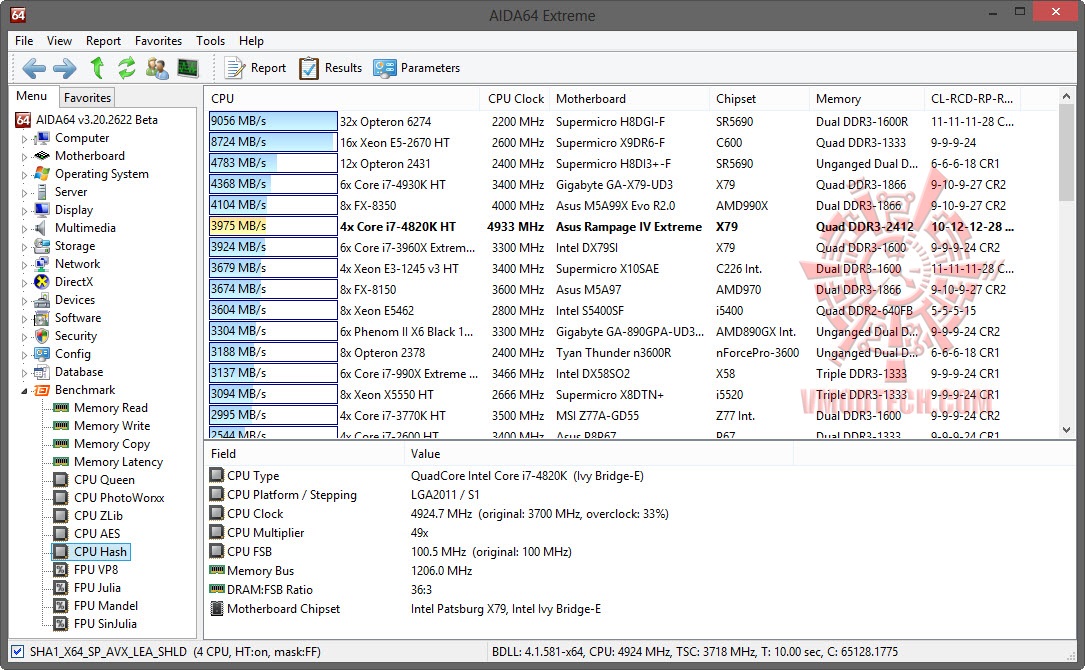Click the Refresh toolbar icon
This screenshot has width=1085, height=670.
(x=127, y=68)
